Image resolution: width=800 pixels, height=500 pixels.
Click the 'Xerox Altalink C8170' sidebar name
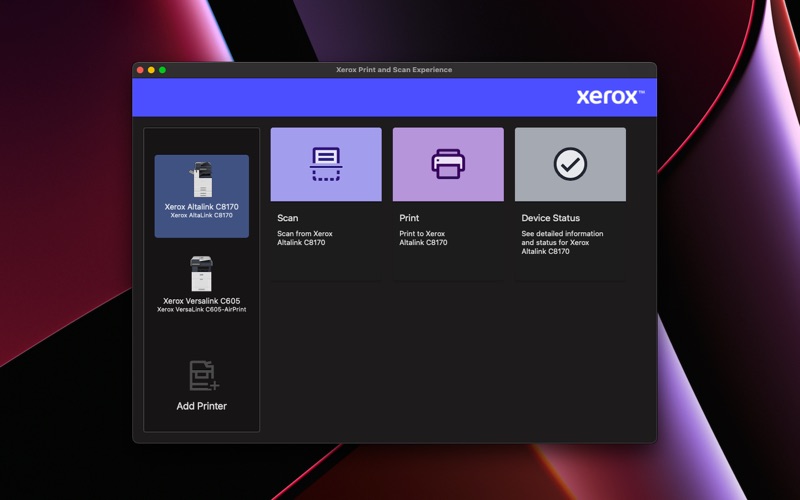coord(202,207)
